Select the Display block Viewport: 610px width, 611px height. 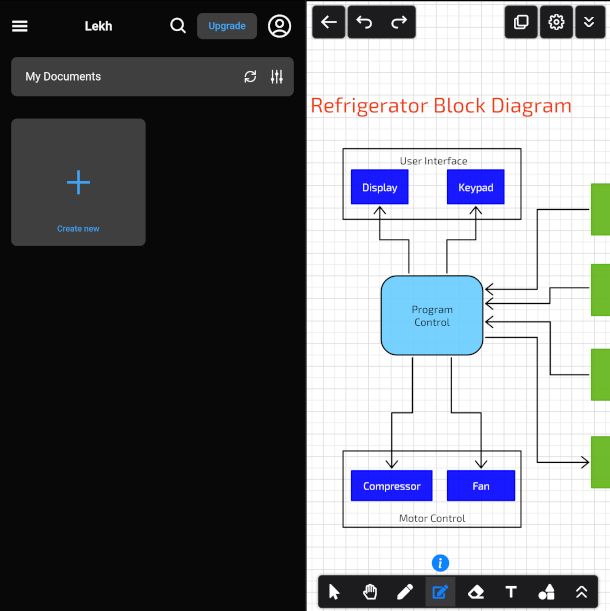tap(380, 187)
